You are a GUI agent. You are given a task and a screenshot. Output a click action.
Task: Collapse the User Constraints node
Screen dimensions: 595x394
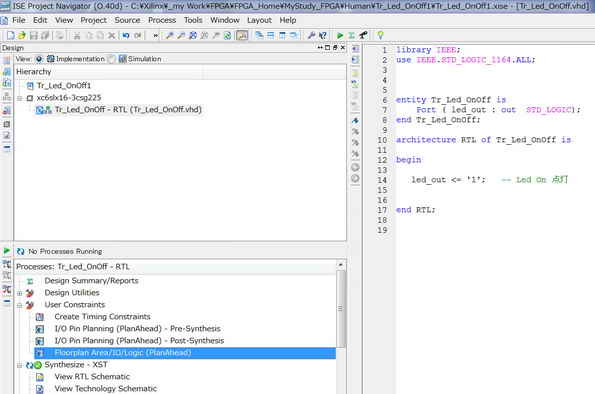coord(19,305)
